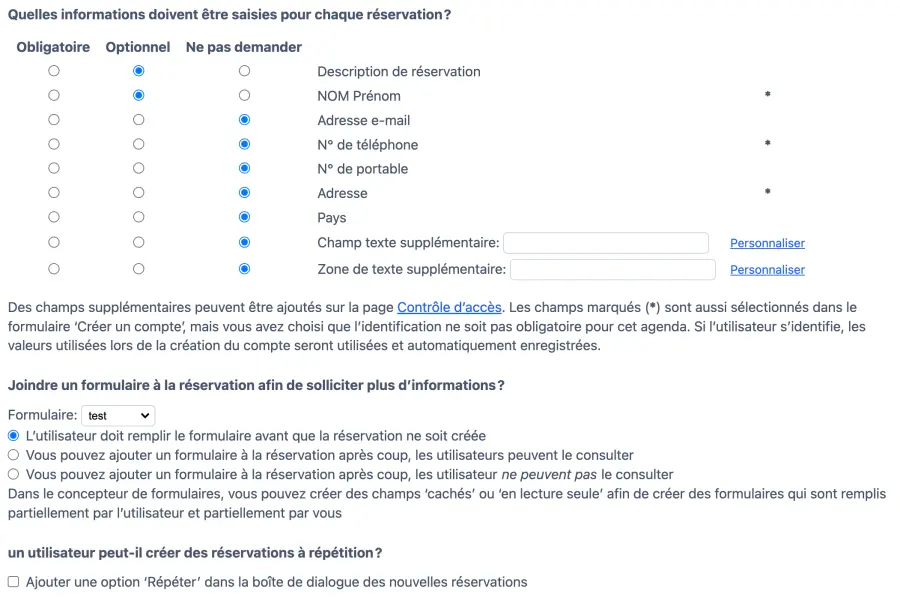
Task: Focus the Zone de texte supplémentaire input
Action: (613, 270)
